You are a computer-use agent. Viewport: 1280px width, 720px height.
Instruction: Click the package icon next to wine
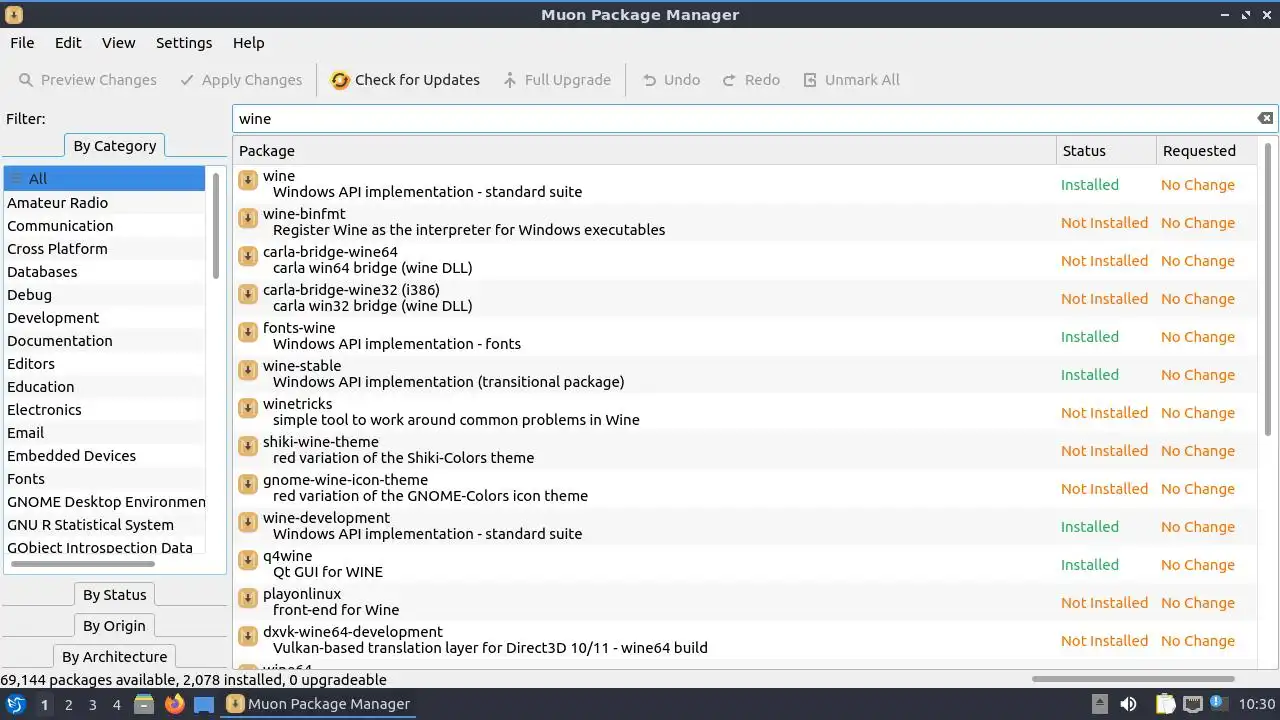click(248, 181)
